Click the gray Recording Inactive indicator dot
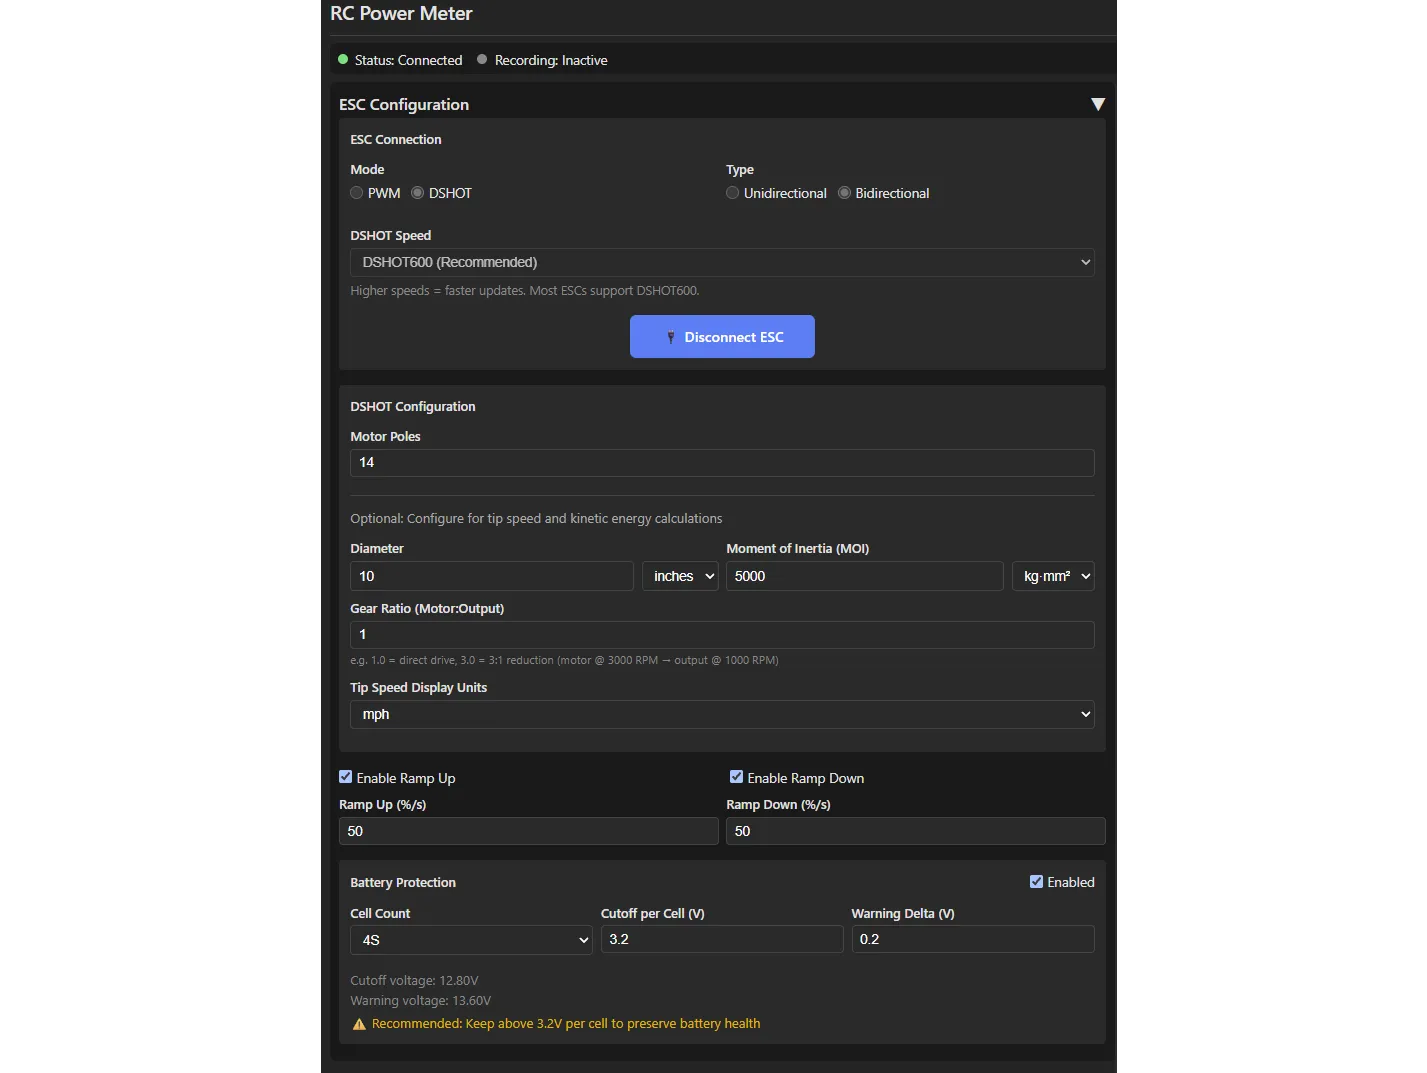The image size is (1427, 1073). pyautogui.click(x=482, y=60)
